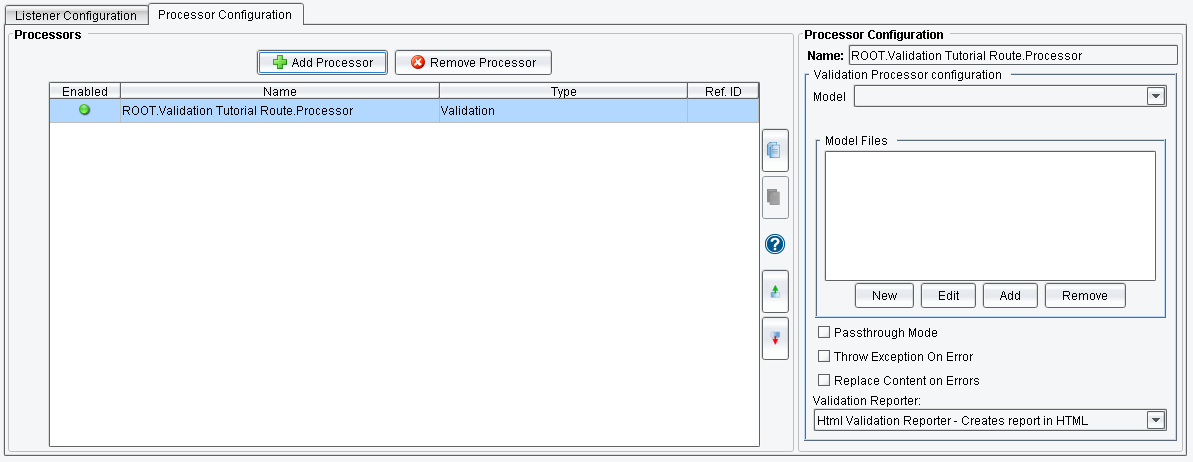
Task: Move processor up with green arrow icon
Action: coord(775,292)
